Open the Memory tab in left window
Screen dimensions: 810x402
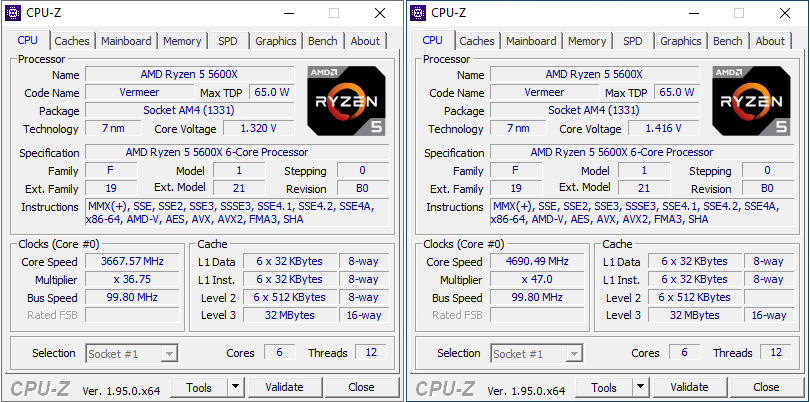(182, 41)
